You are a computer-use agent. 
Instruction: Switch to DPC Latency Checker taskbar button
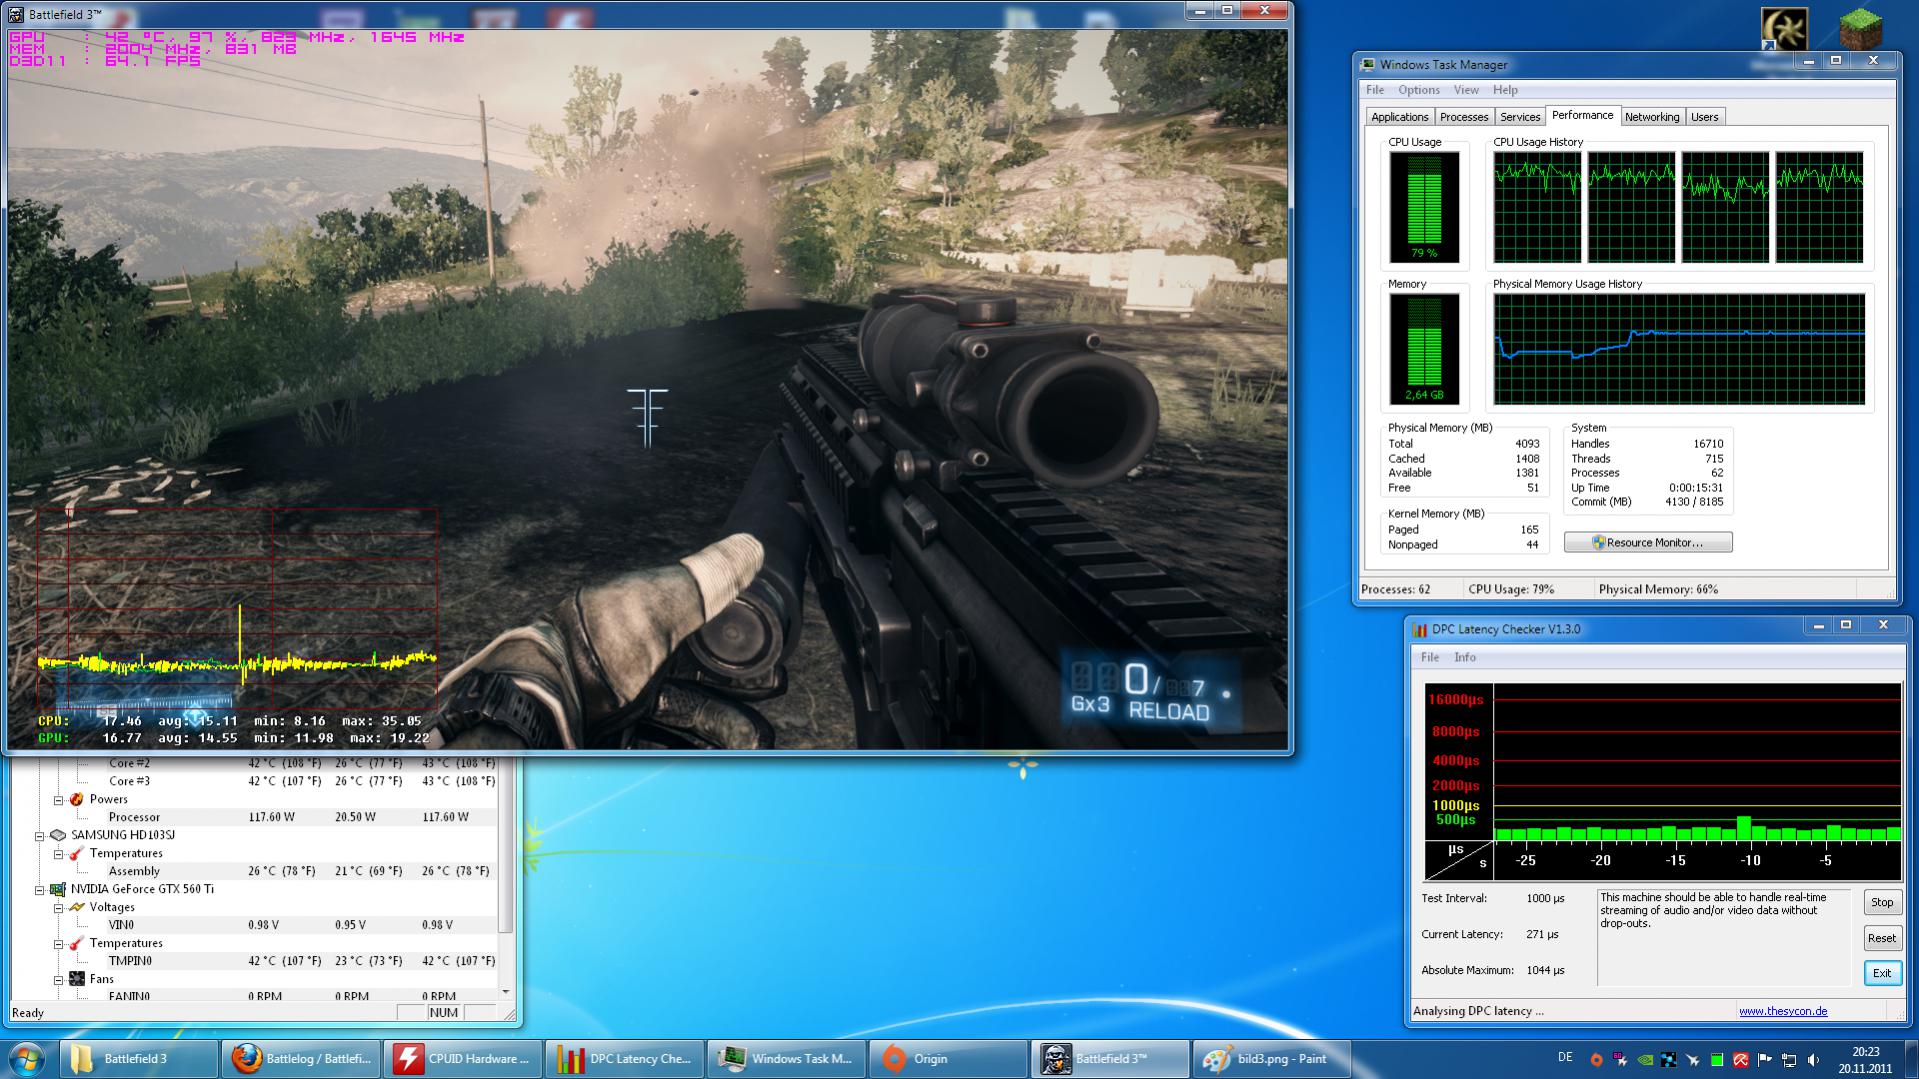click(x=625, y=1059)
